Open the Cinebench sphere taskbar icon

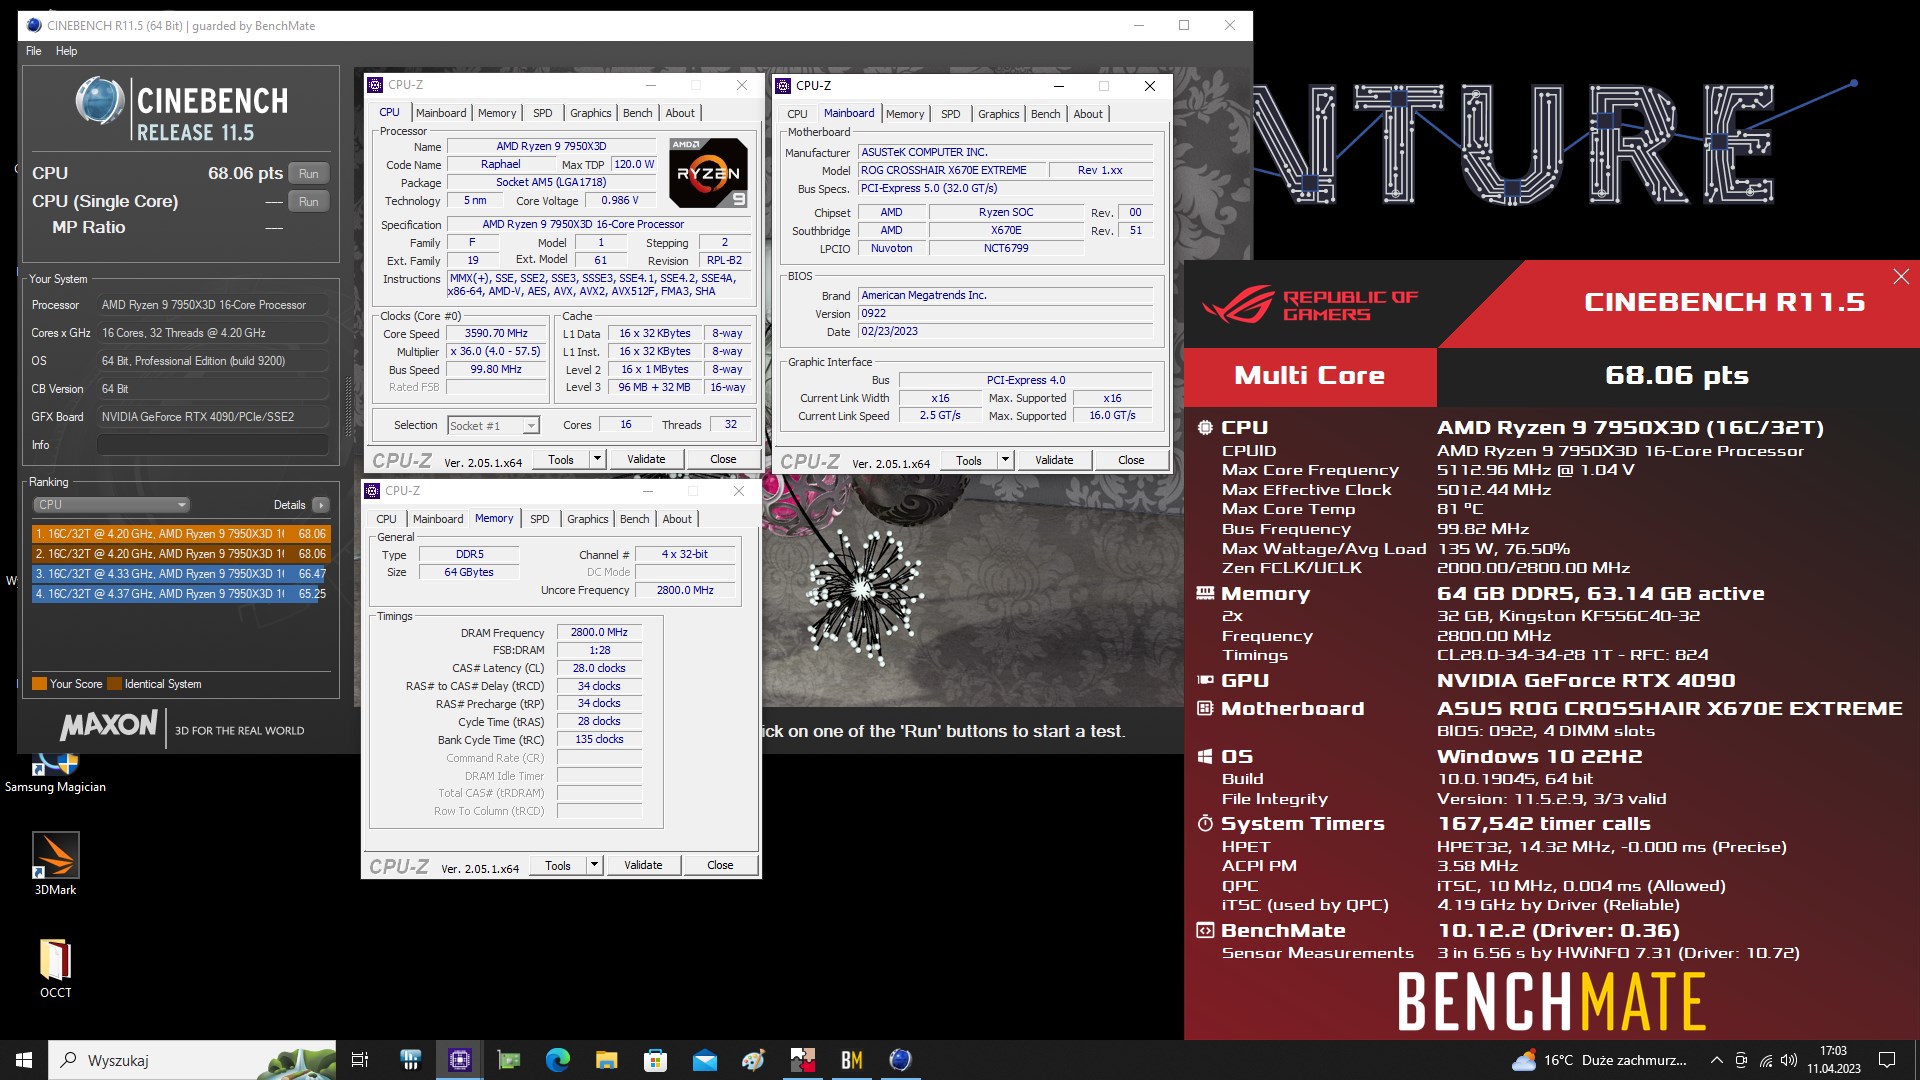tap(900, 1060)
